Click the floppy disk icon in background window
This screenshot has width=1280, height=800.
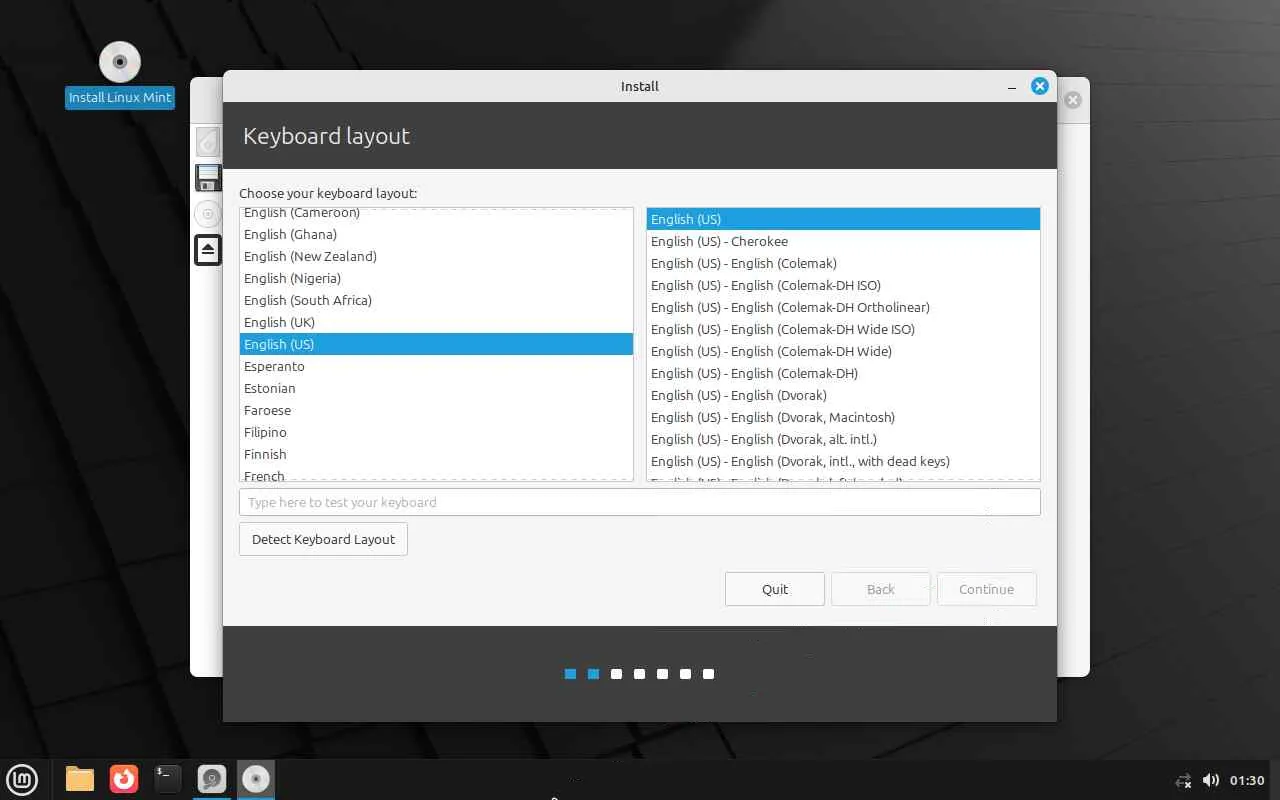coord(208,178)
